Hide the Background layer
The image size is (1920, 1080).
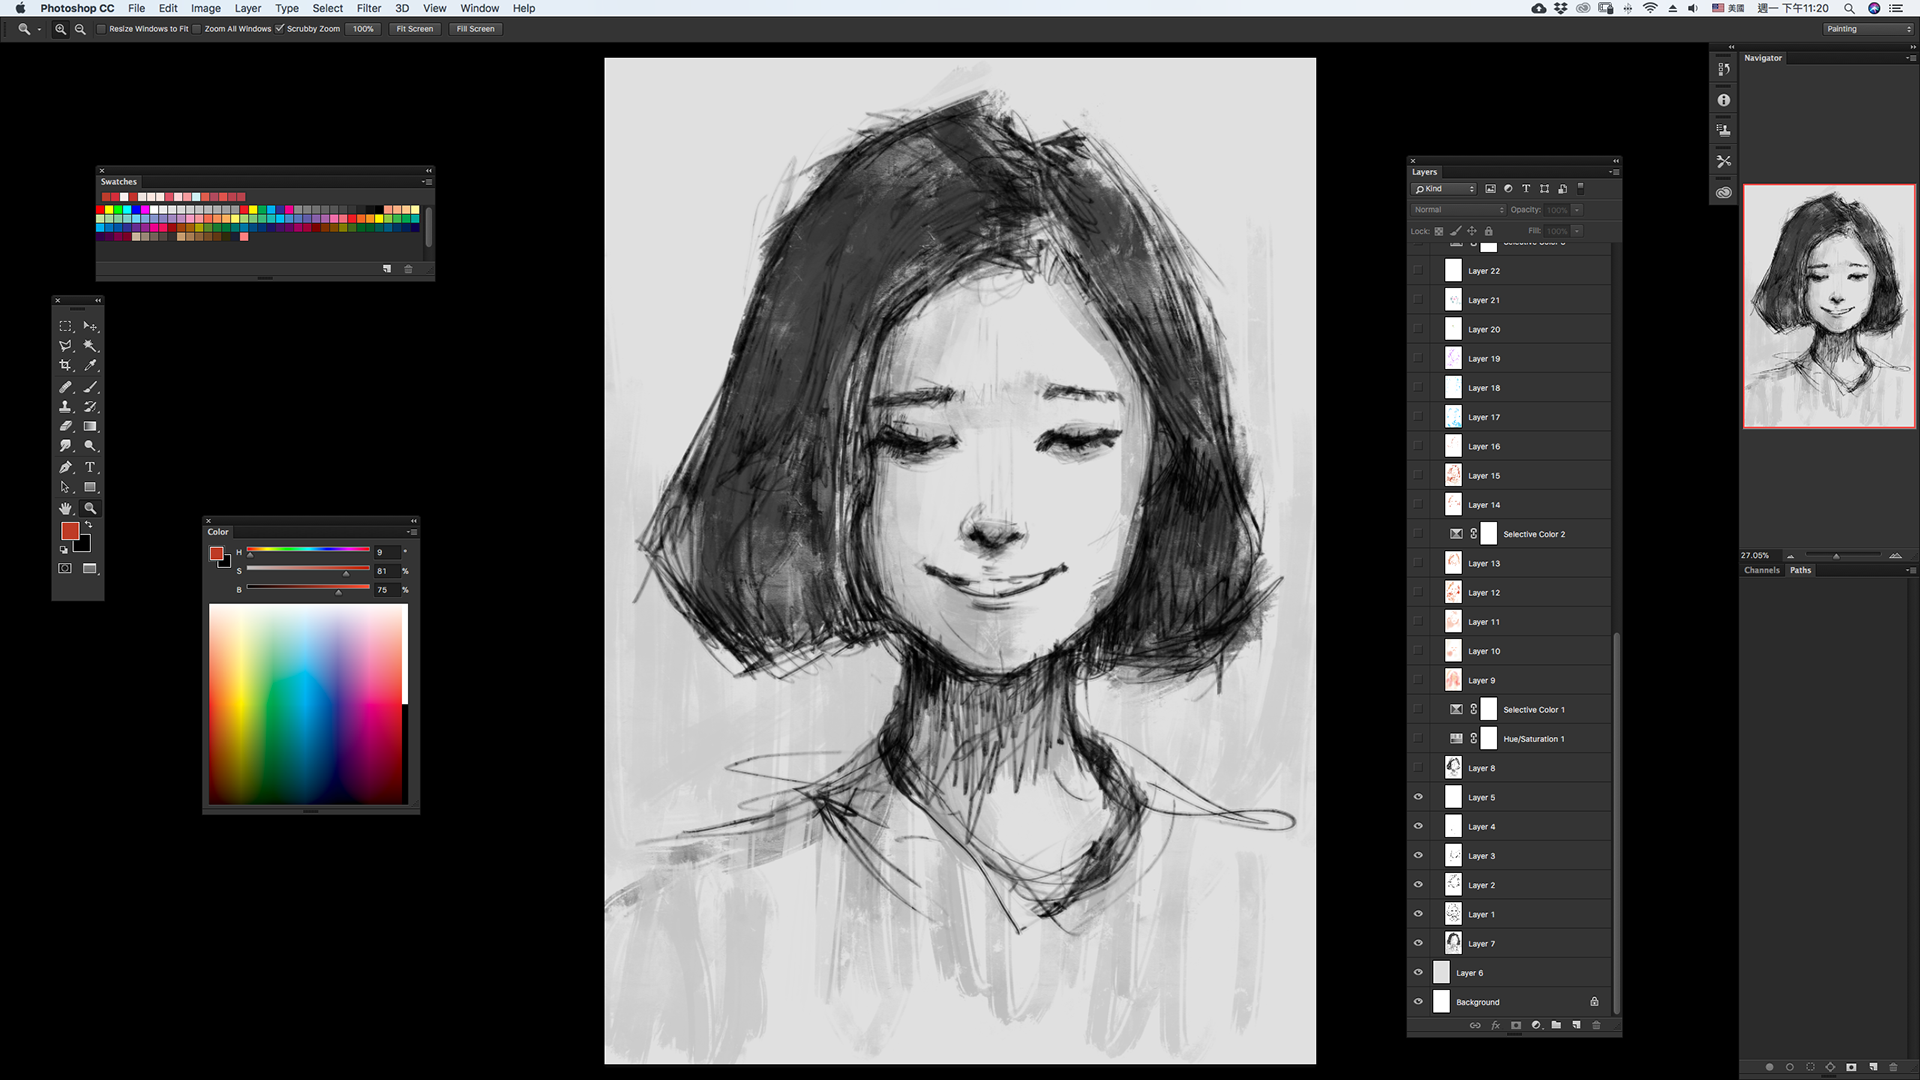click(x=1418, y=1002)
